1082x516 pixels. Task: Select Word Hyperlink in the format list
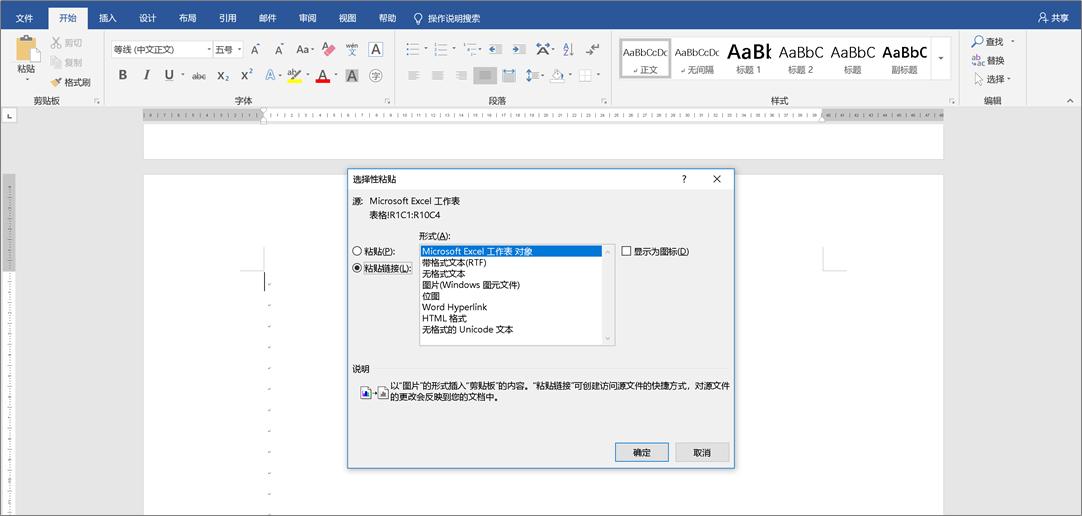tap(454, 307)
